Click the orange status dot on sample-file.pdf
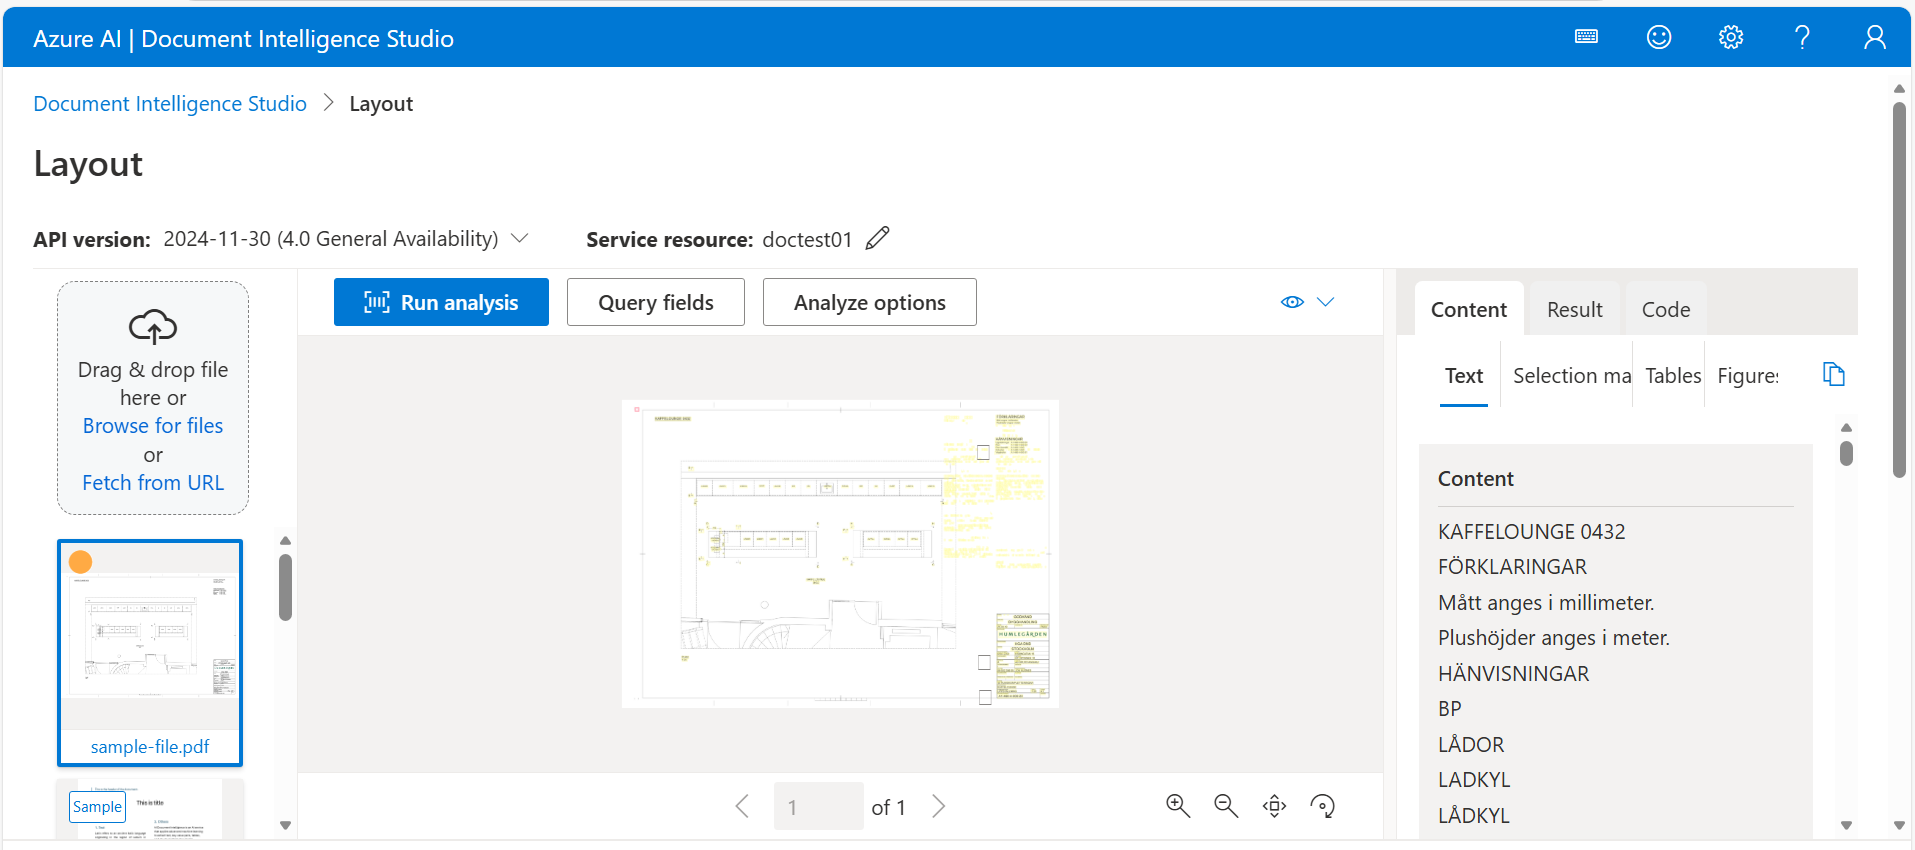 tap(80, 562)
